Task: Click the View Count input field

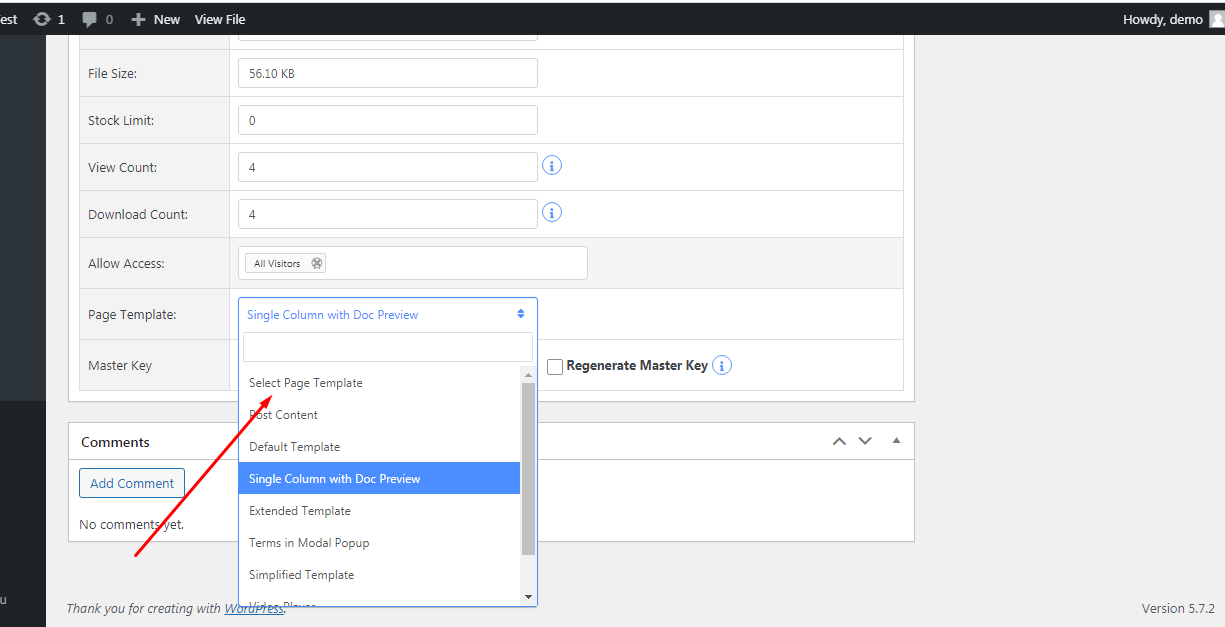Action: (388, 167)
